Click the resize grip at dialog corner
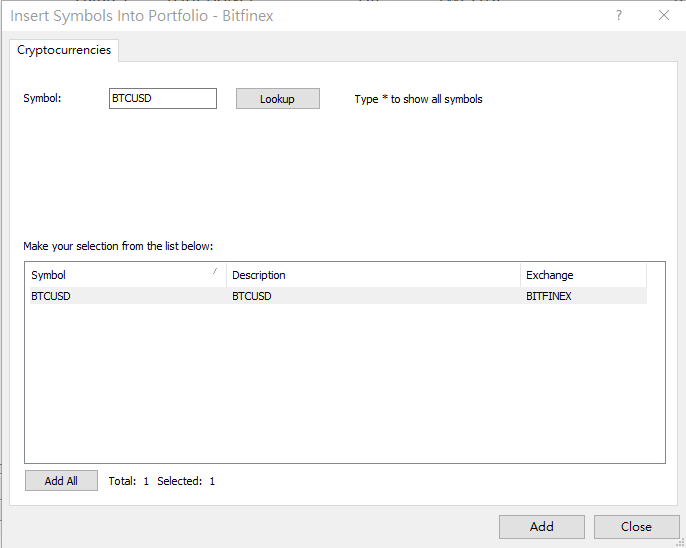Viewport: 686px width, 548px height. click(x=680, y=542)
